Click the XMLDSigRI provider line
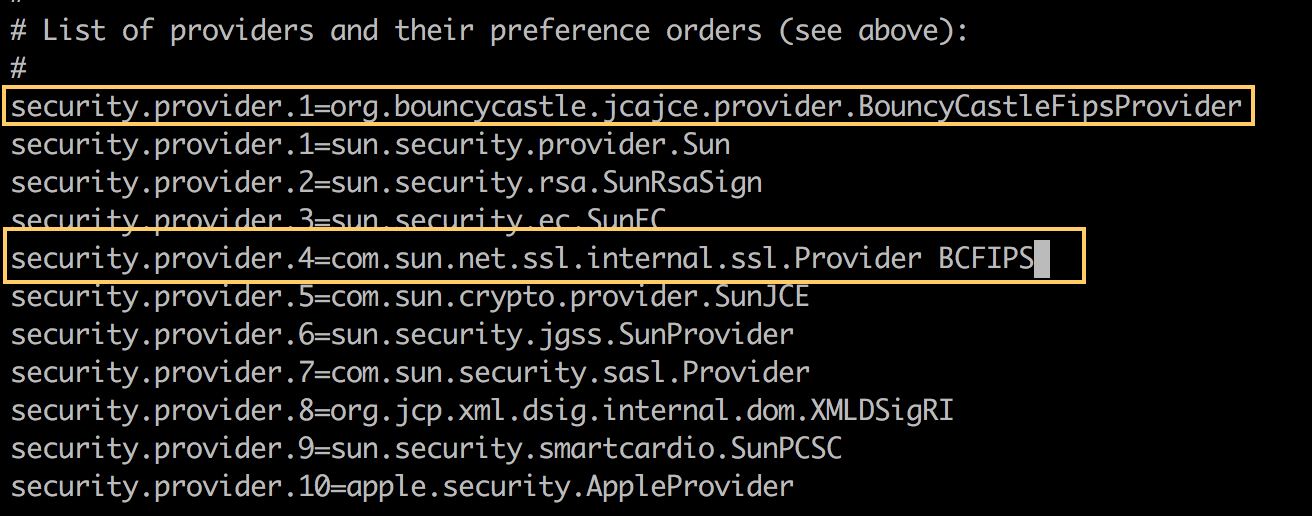1312x516 pixels. tap(481, 411)
